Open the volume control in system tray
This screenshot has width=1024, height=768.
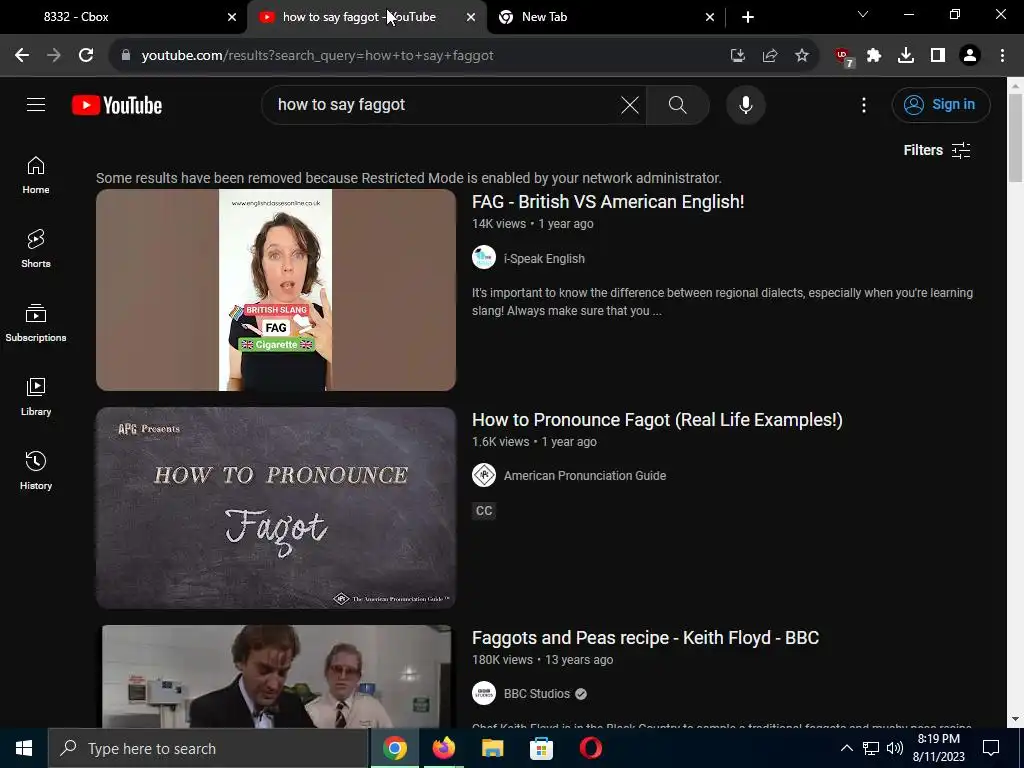[x=895, y=748]
